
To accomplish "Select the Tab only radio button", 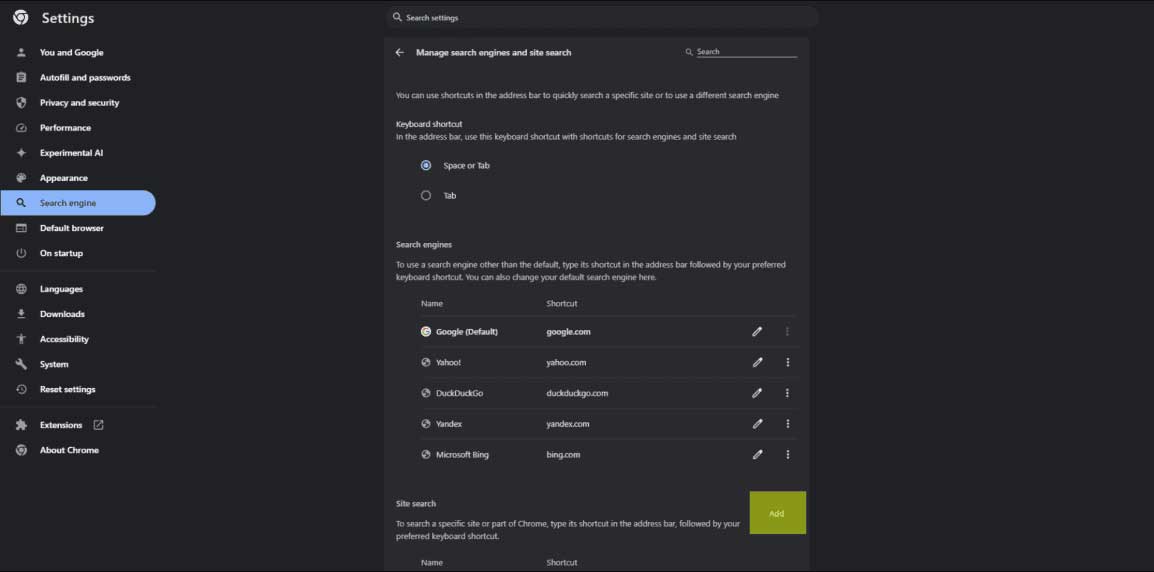I will click(x=426, y=196).
